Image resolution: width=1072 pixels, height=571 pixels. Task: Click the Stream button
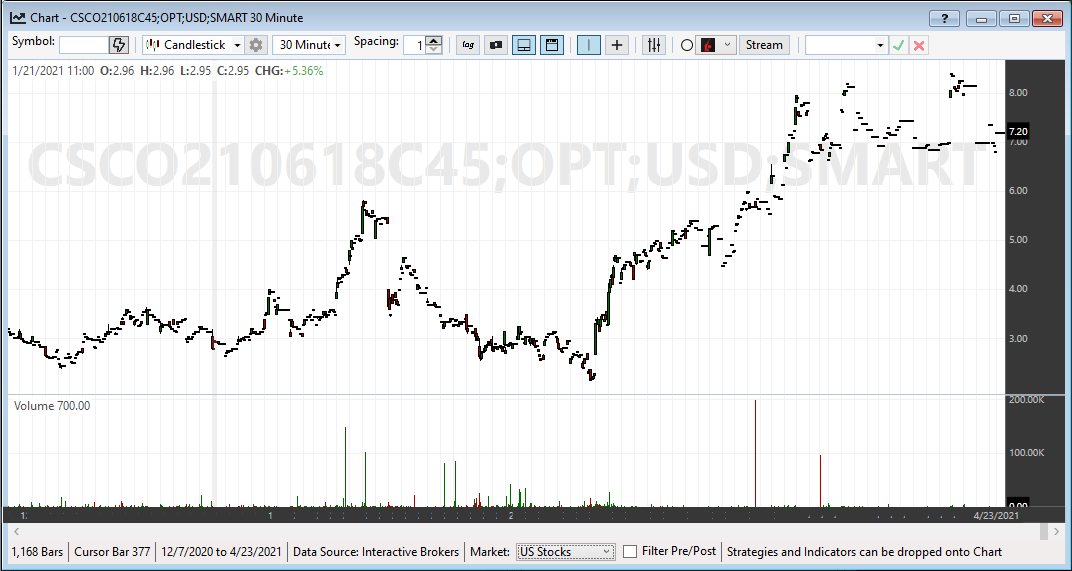click(x=764, y=45)
